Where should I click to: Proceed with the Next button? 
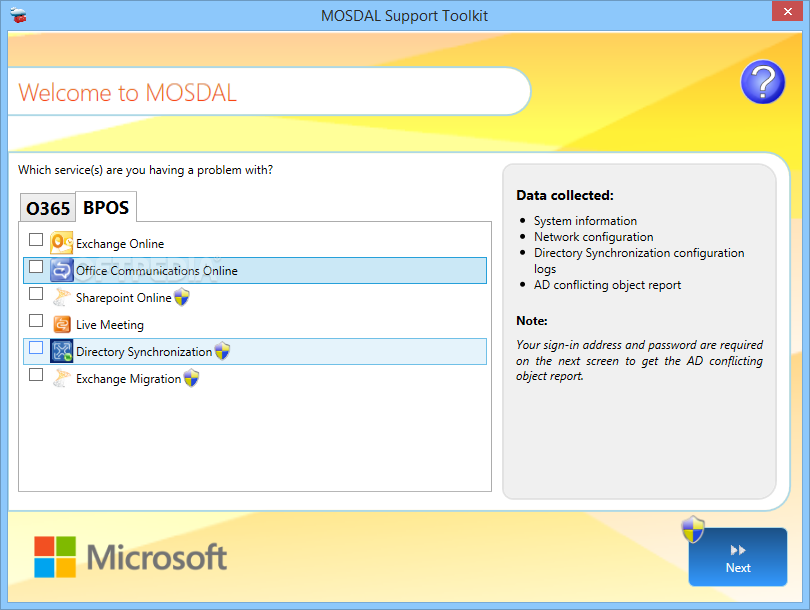coord(738,557)
